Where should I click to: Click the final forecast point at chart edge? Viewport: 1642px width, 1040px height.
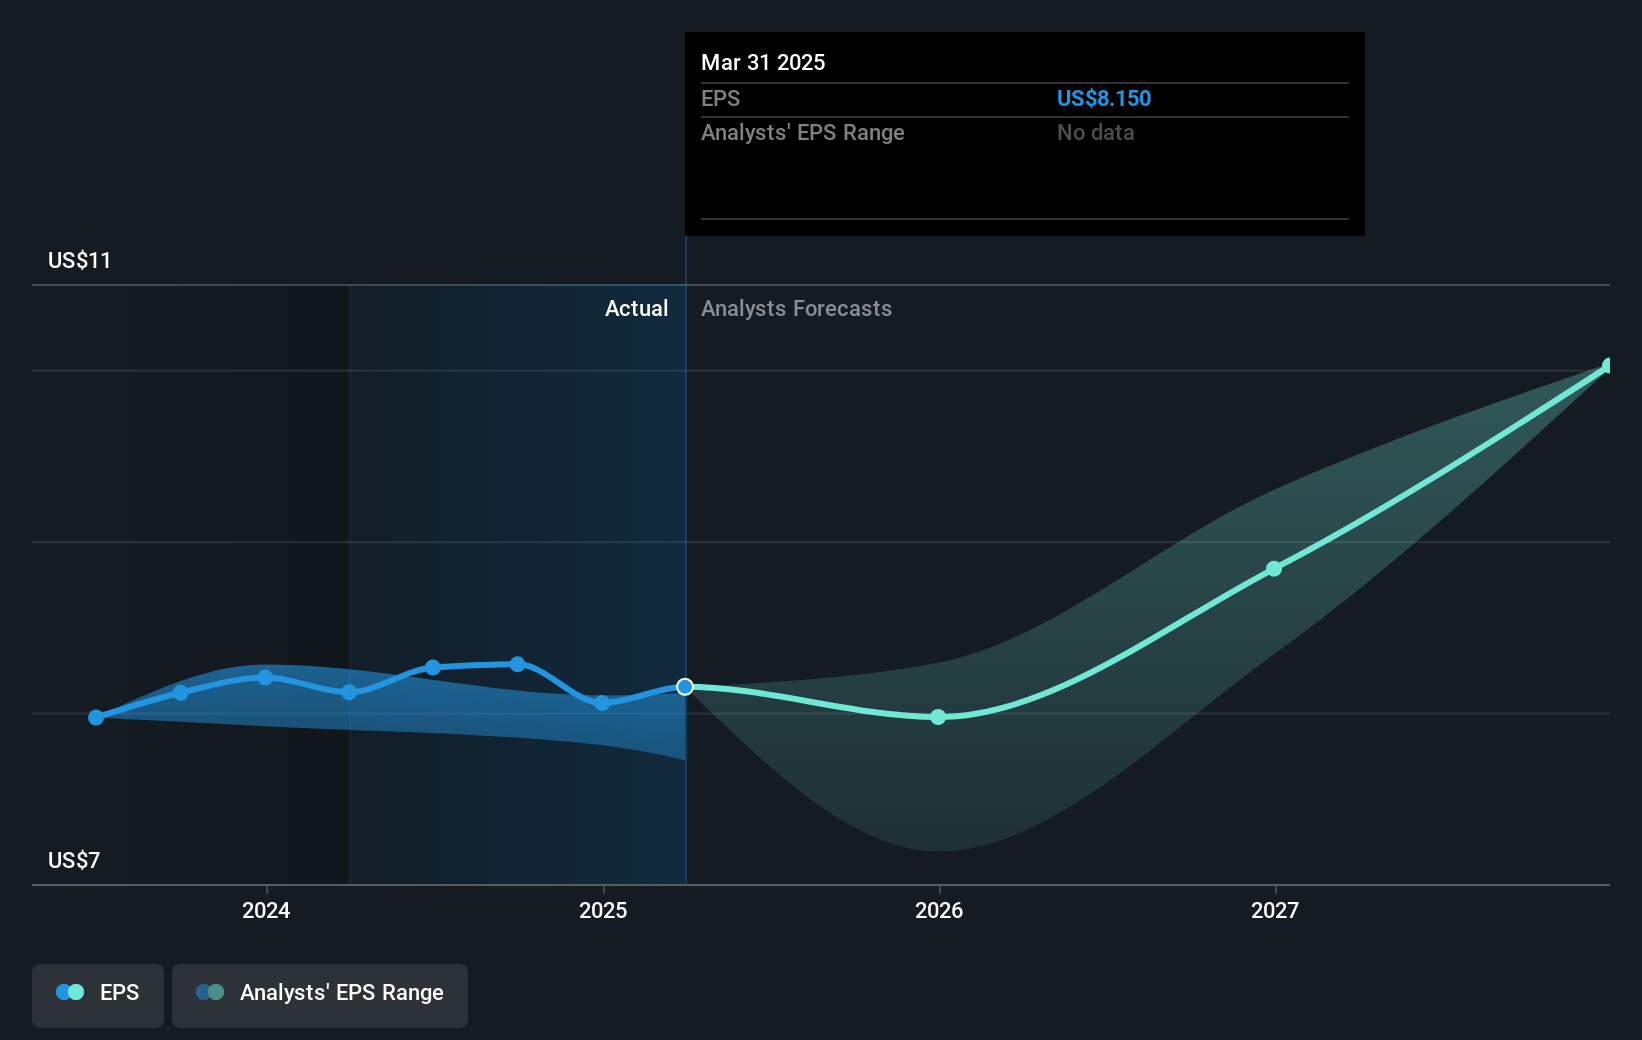(1608, 366)
